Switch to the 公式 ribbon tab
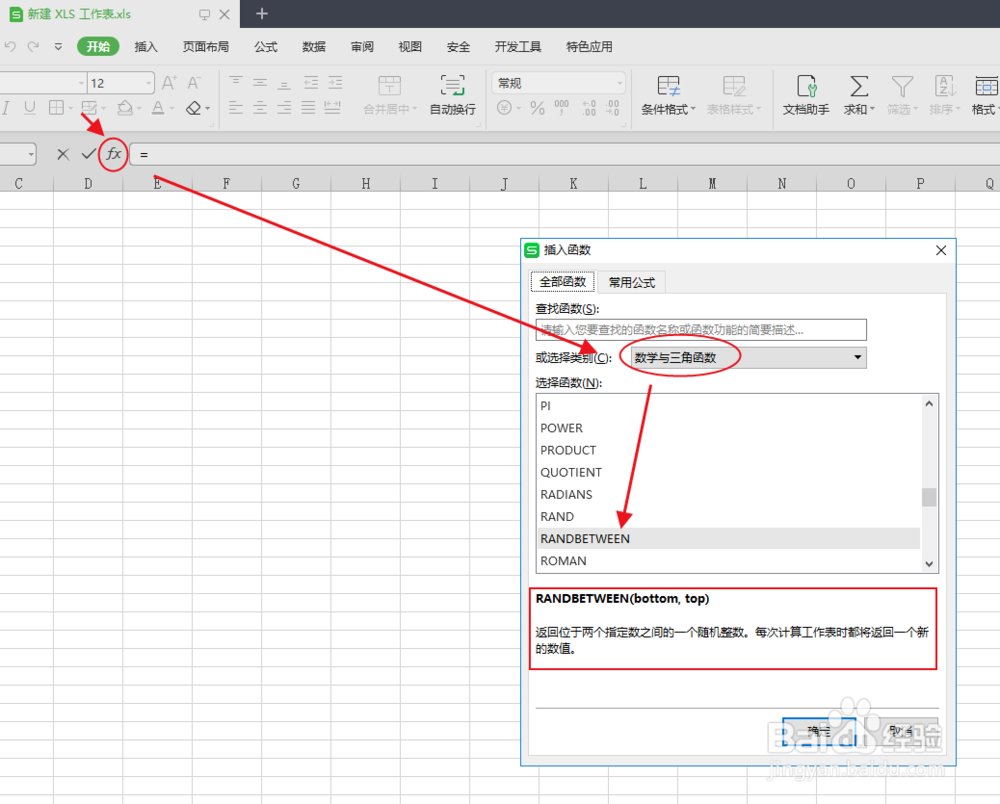Viewport: 1000px width, 804px height. click(265, 47)
